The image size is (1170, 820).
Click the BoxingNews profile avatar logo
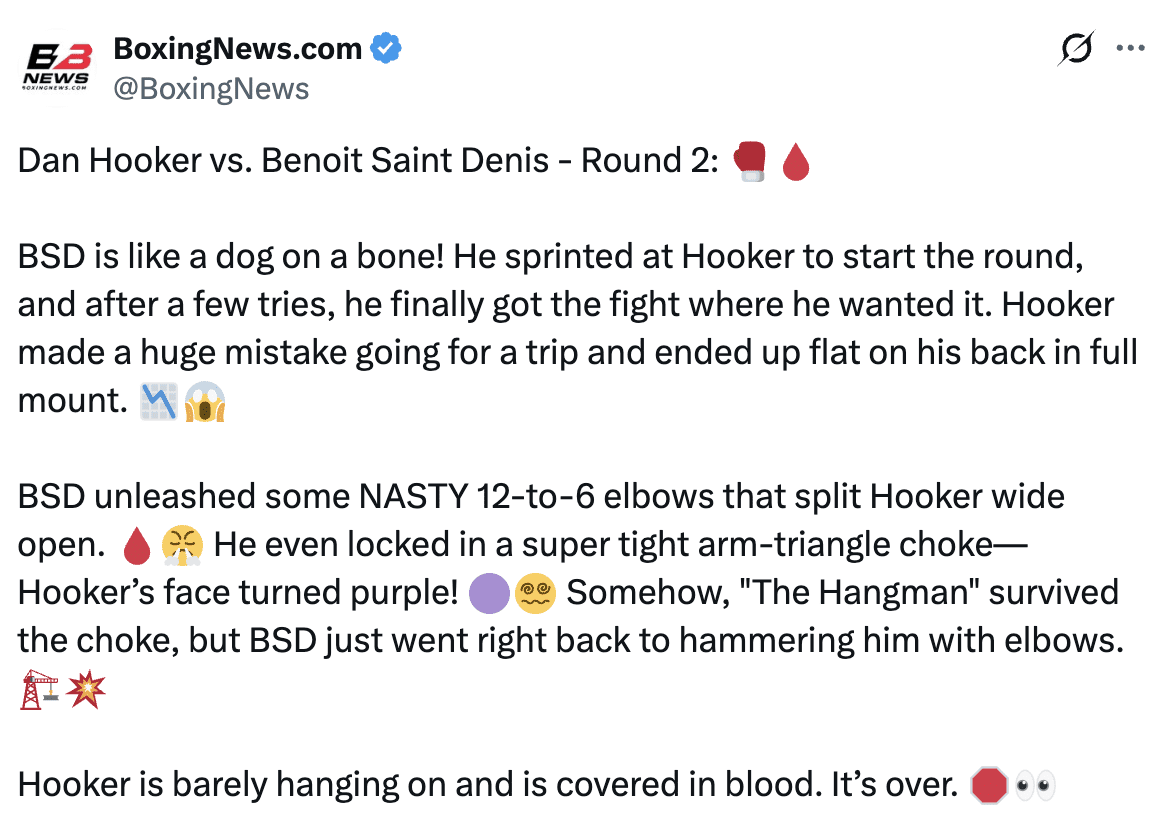click(x=56, y=68)
